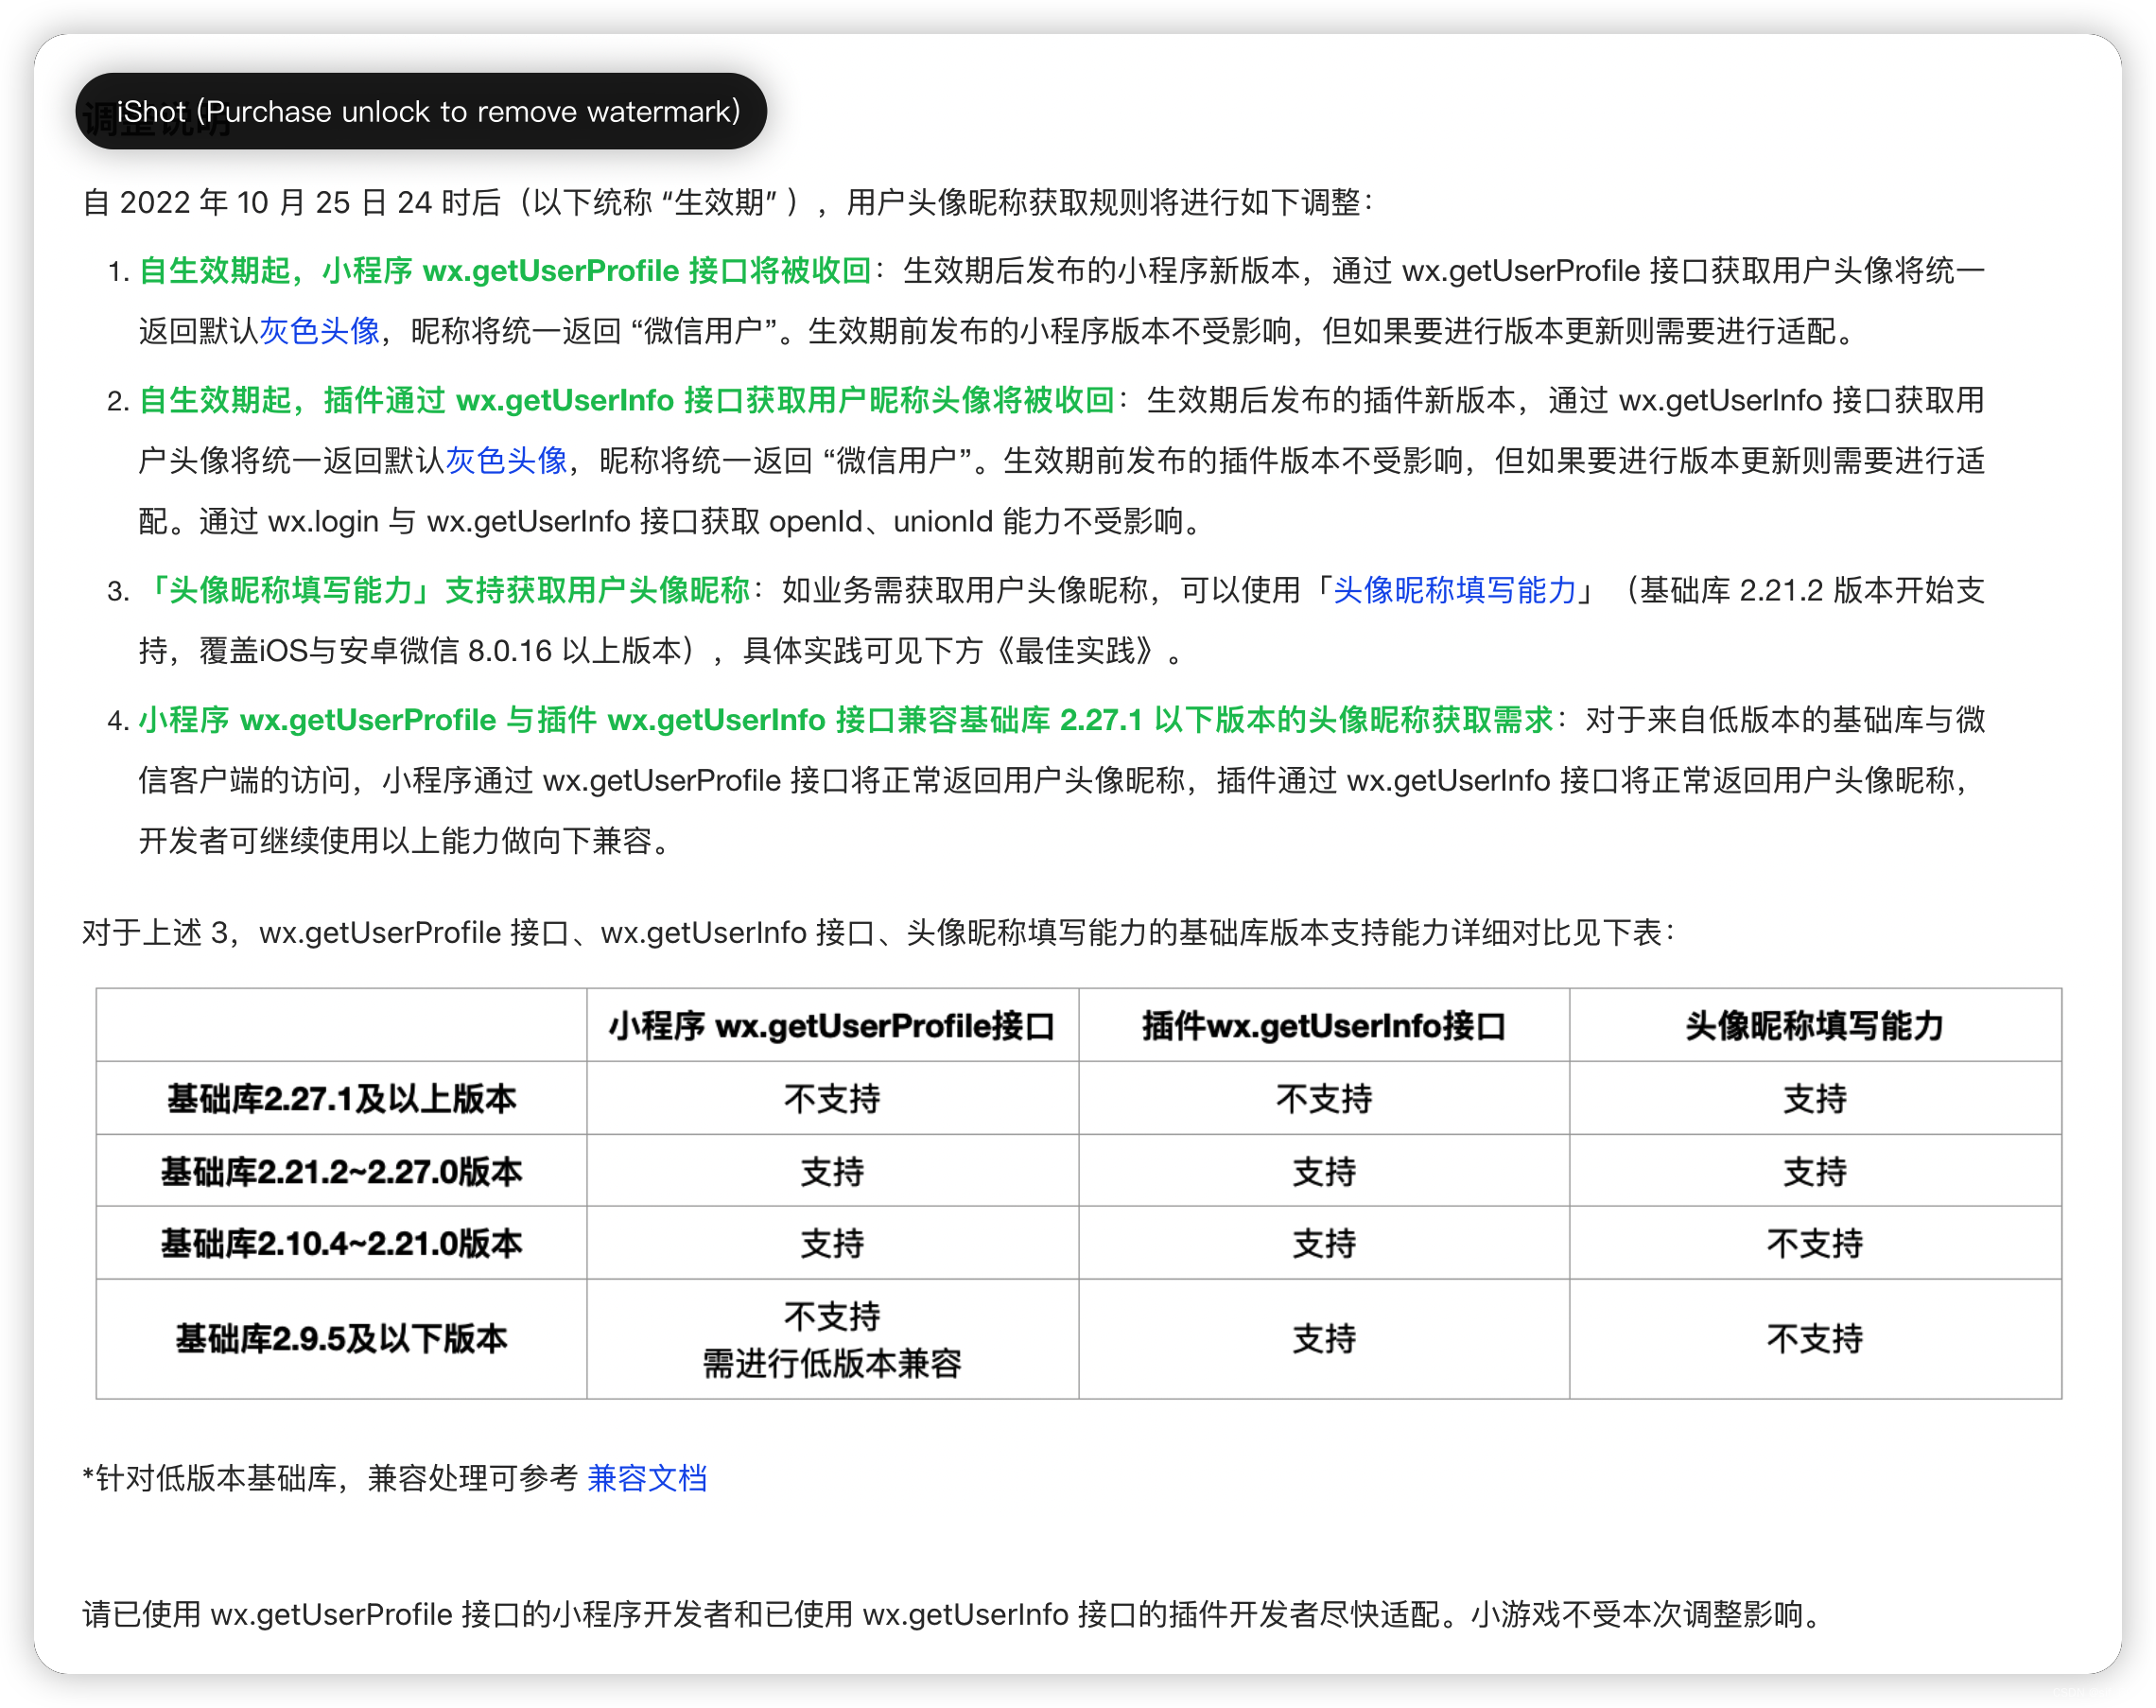Open the 兼容文档 link
Image resolution: width=2156 pixels, height=1708 pixels.
point(647,1478)
